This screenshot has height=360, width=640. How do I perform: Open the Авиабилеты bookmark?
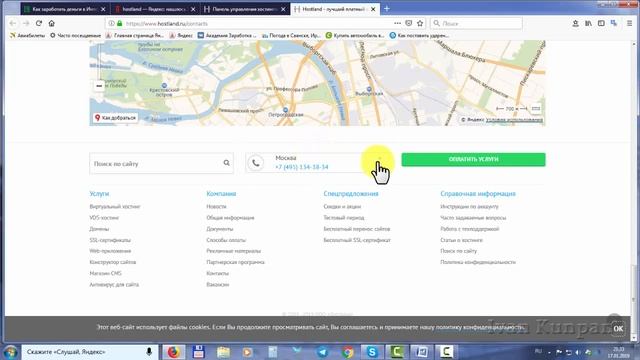coord(27,36)
